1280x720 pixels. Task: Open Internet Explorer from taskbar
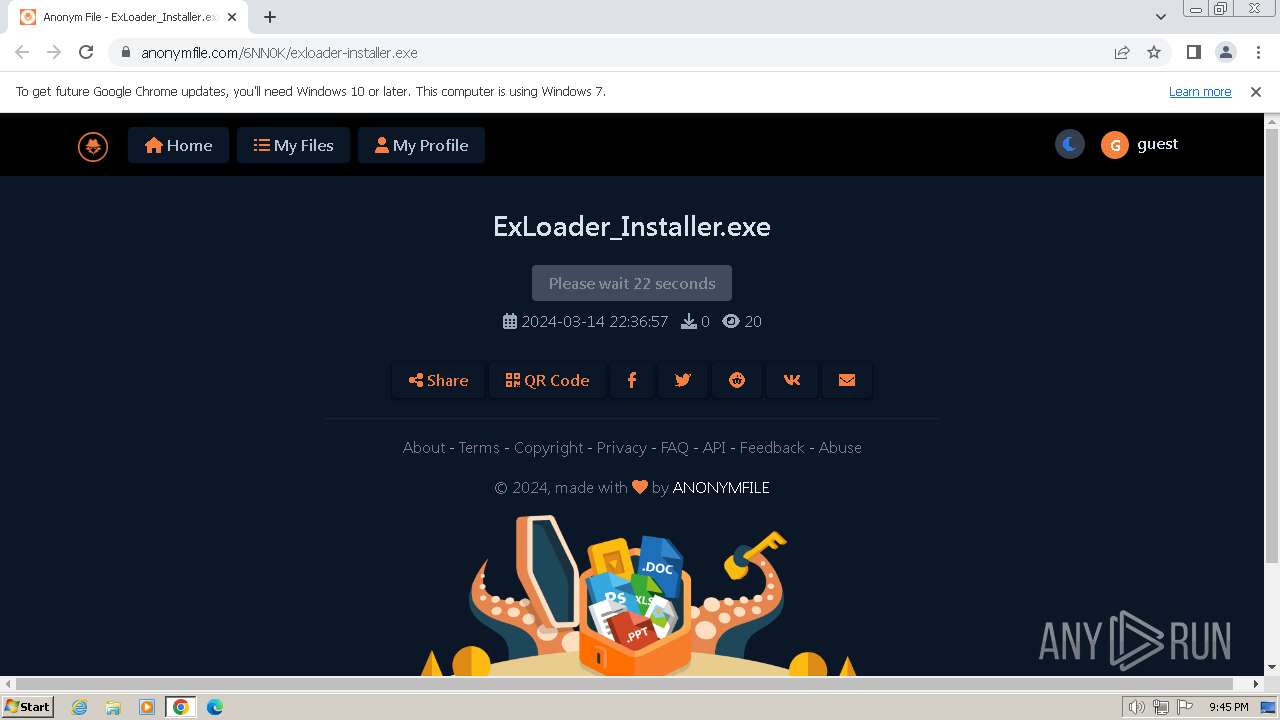(x=80, y=707)
